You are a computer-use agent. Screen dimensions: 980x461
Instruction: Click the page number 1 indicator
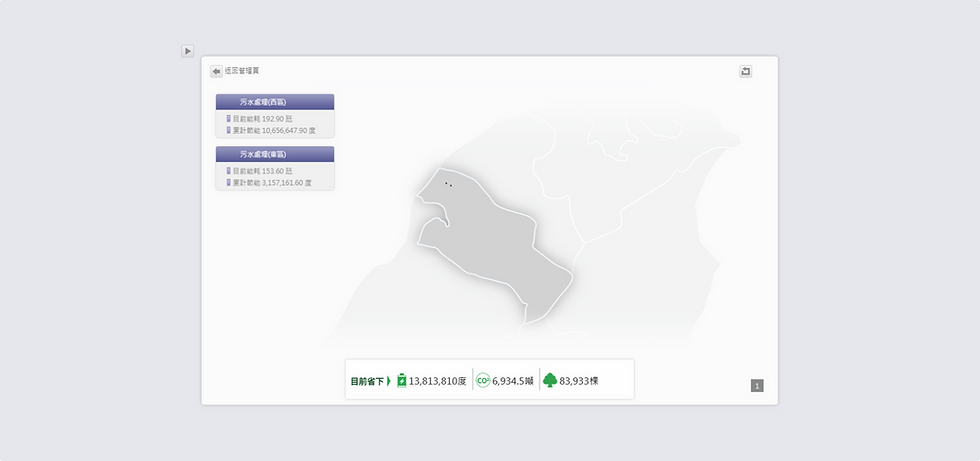[757, 386]
